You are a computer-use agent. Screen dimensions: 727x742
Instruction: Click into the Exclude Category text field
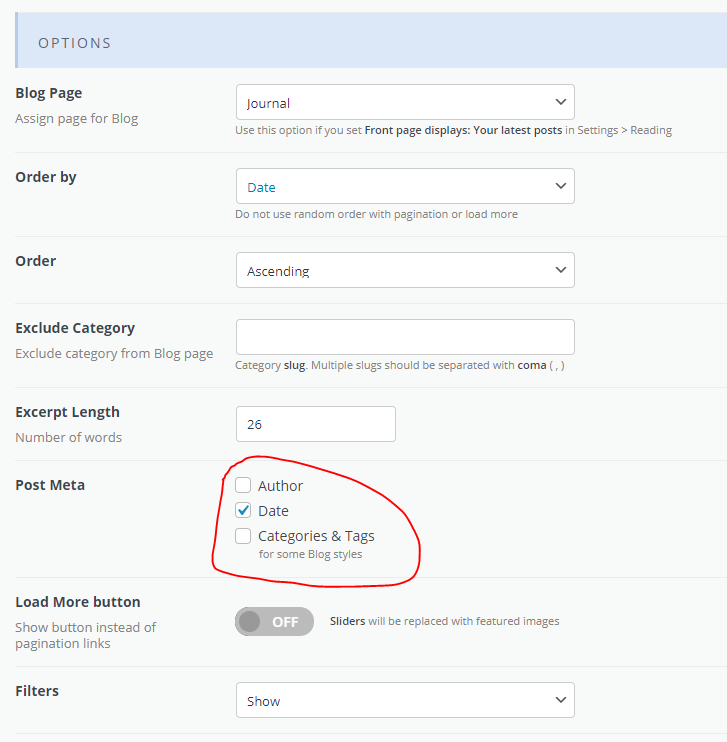[x=405, y=337]
